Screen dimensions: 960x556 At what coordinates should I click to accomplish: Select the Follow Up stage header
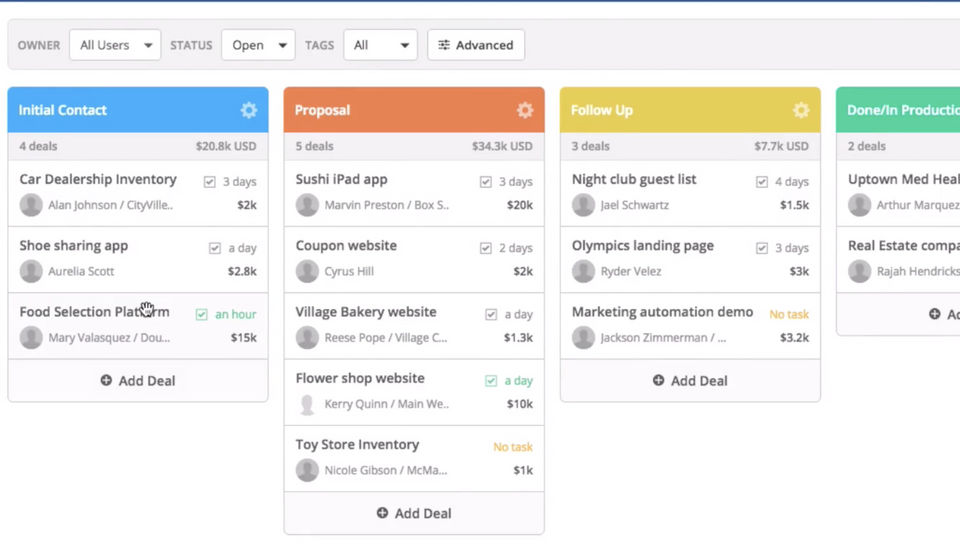pyautogui.click(x=690, y=110)
